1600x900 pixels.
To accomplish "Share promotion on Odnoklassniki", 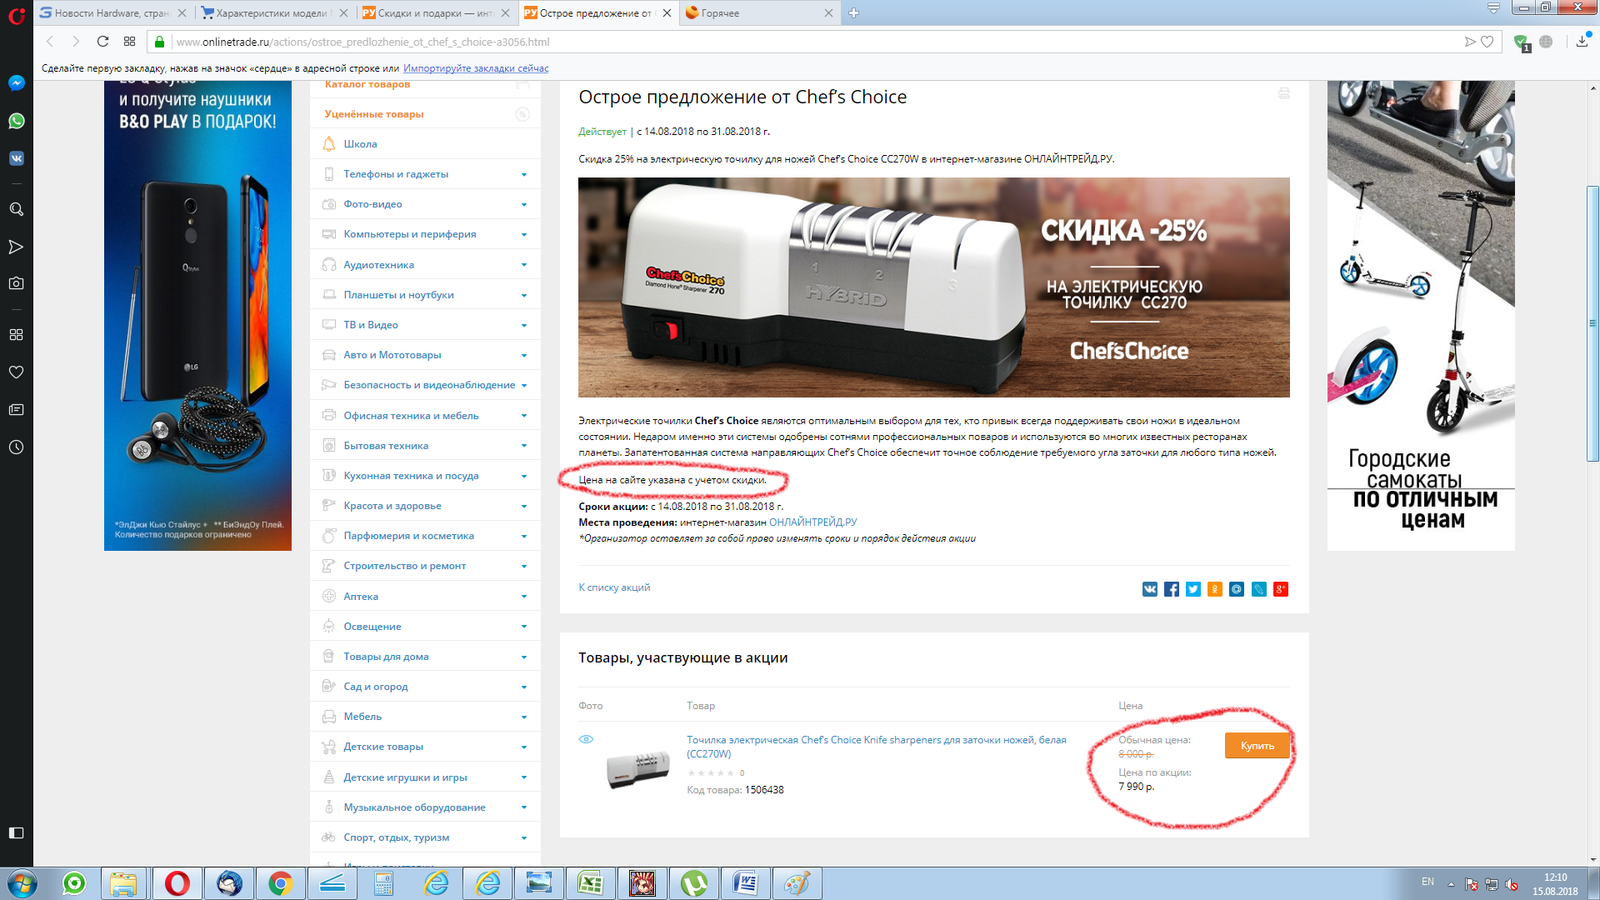I will tap(1215, 589).
